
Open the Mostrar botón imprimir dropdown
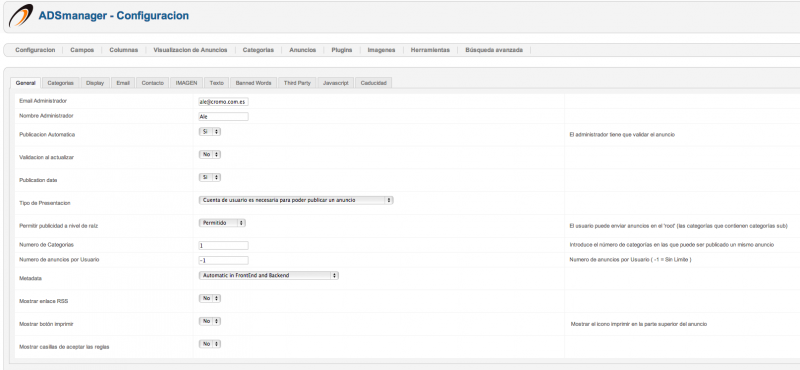click(210, 321)
